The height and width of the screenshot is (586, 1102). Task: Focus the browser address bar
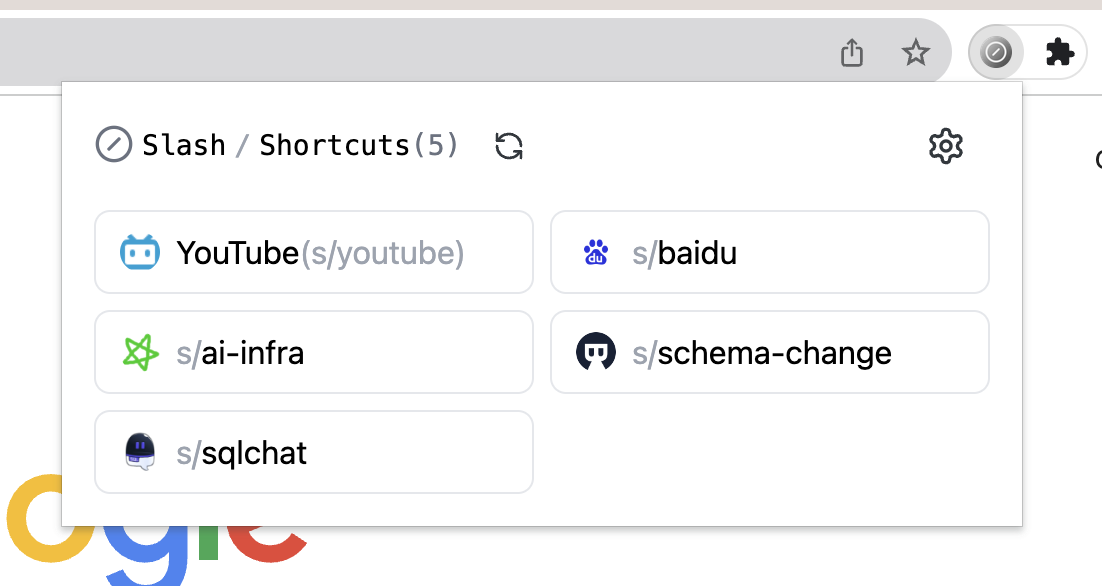400,52
